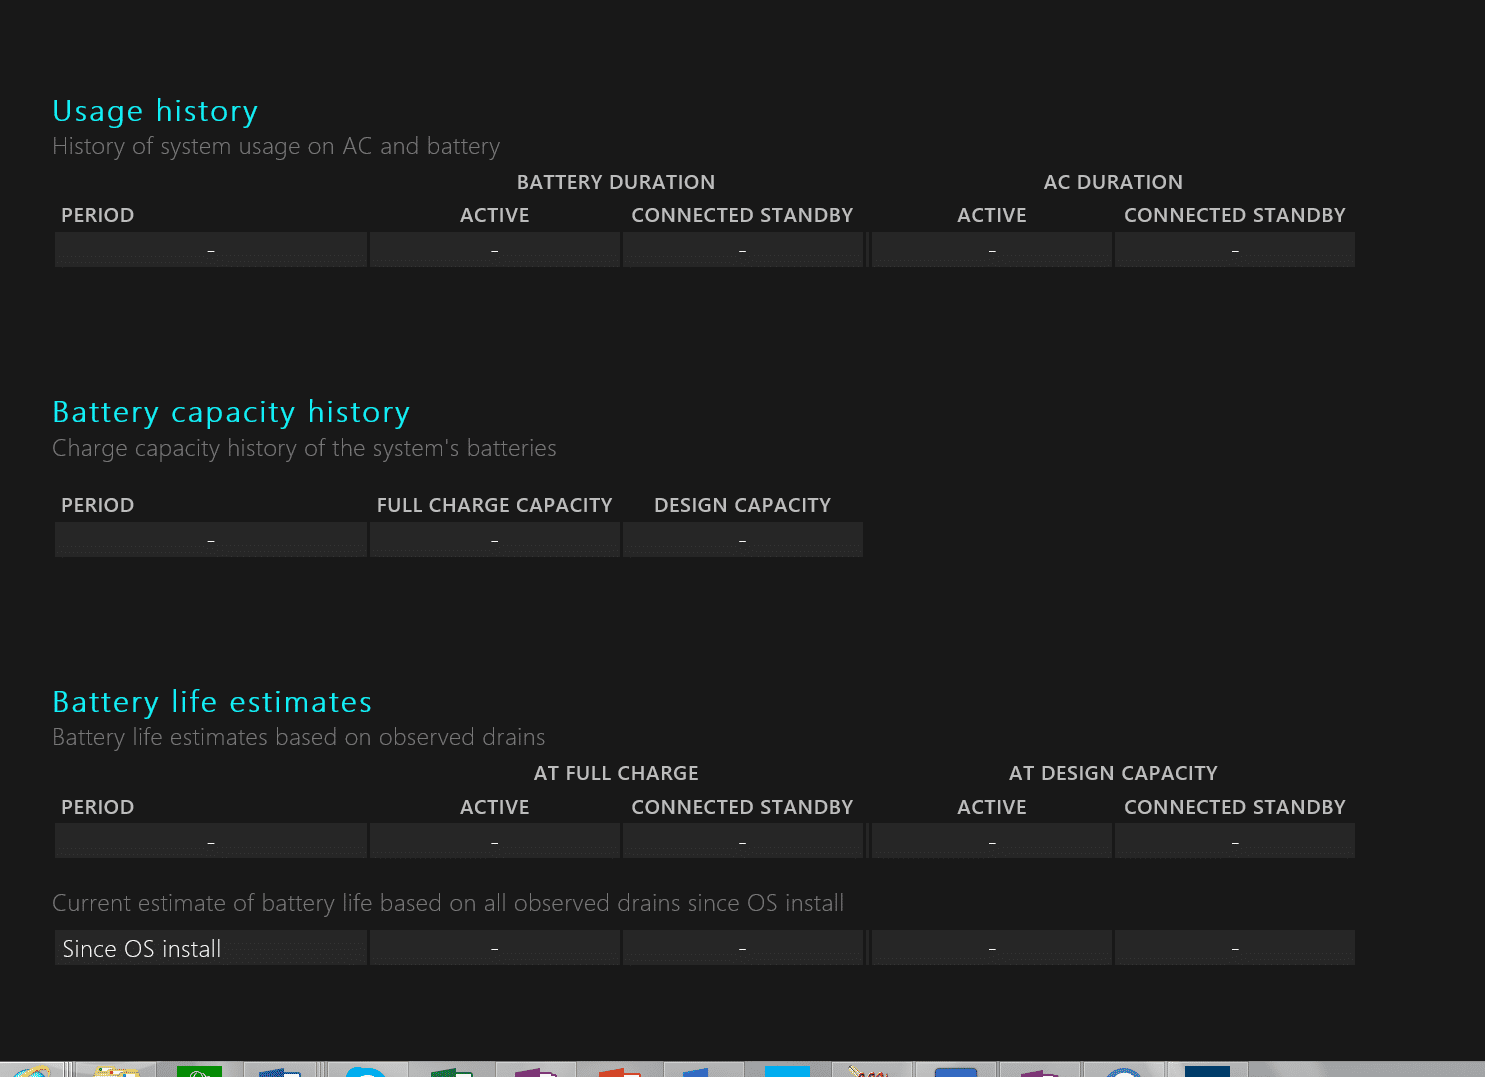Viewport: 1485px width, 1077px height.
Task: Click 'PERIOD' header in Usage history table
Action: coord(98,215)
